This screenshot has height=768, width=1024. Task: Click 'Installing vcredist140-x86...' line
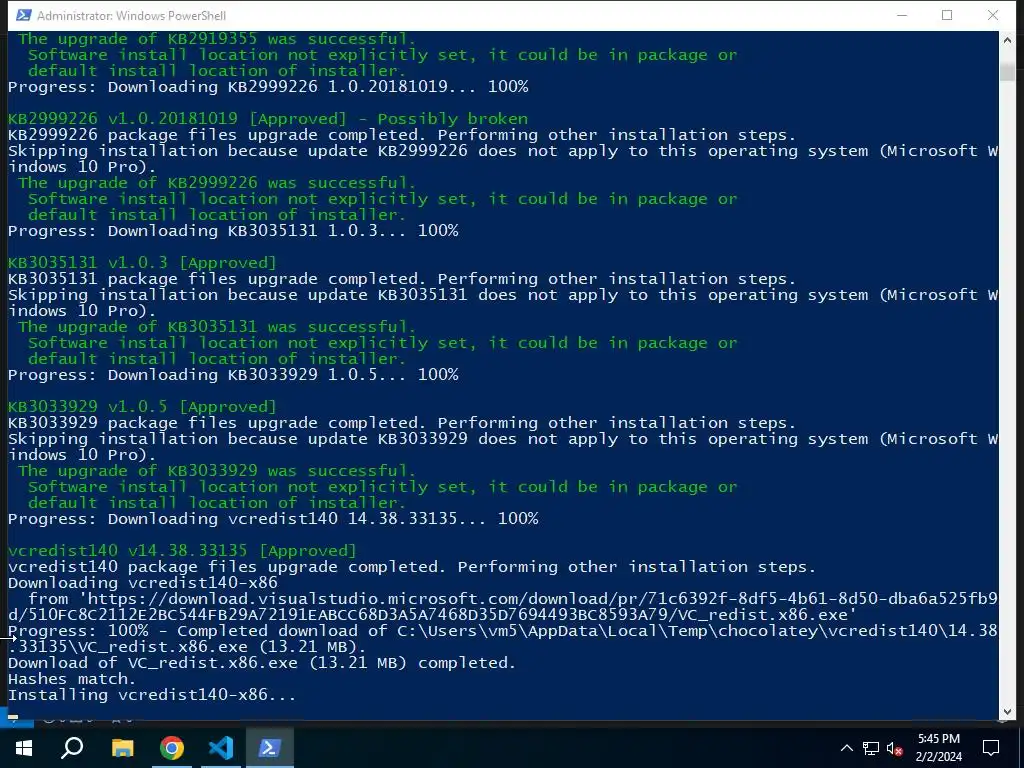tap(152, 695)
